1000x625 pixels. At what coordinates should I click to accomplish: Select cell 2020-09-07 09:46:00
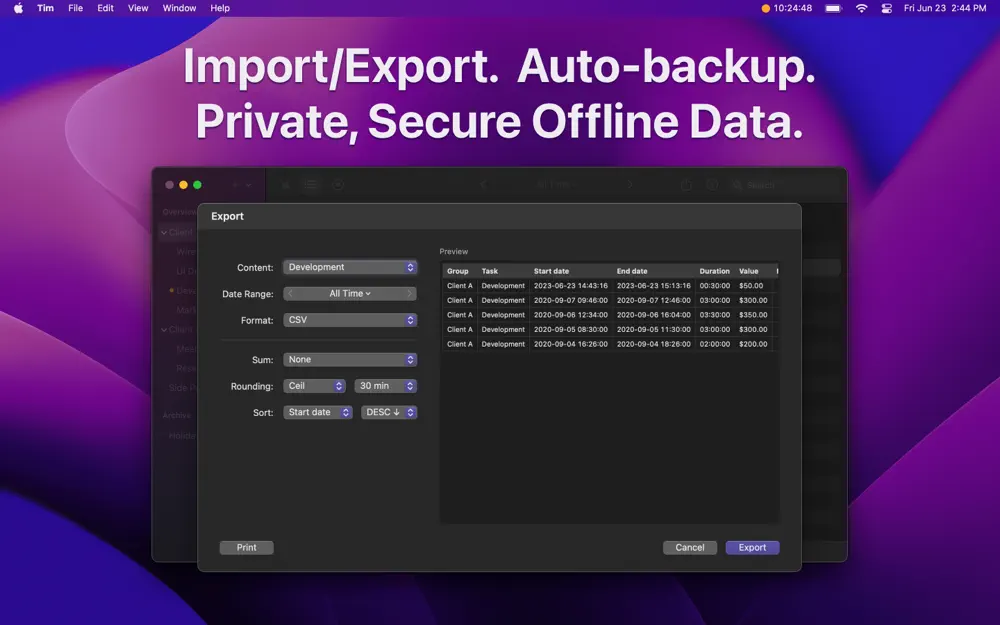coord(571,300)
